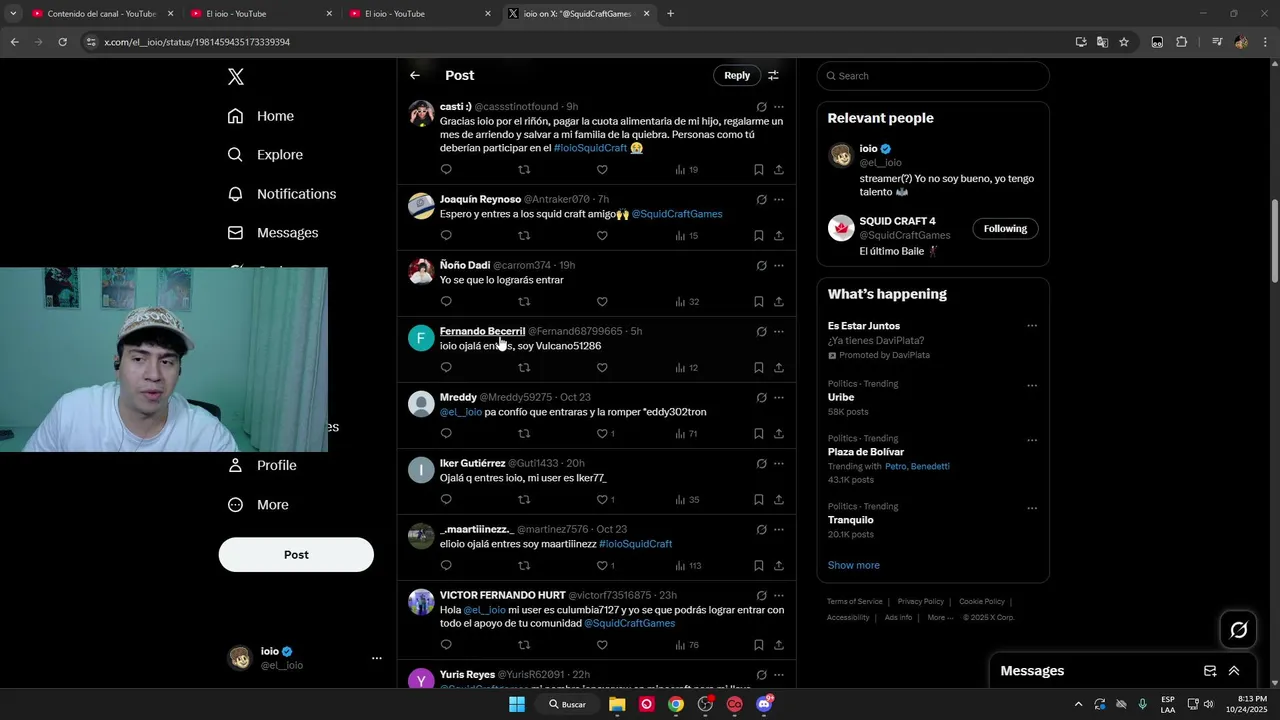Screen dimensions: 1280x720
Task: Open reply sorting options icon
Action: [x=773, y=75]
